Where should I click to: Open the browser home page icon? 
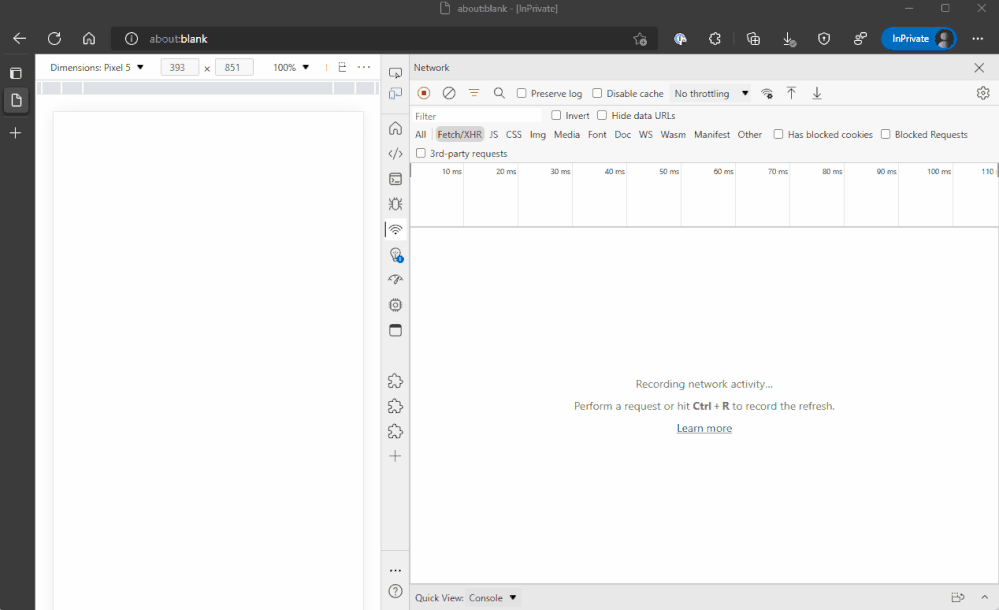point(89,38)
